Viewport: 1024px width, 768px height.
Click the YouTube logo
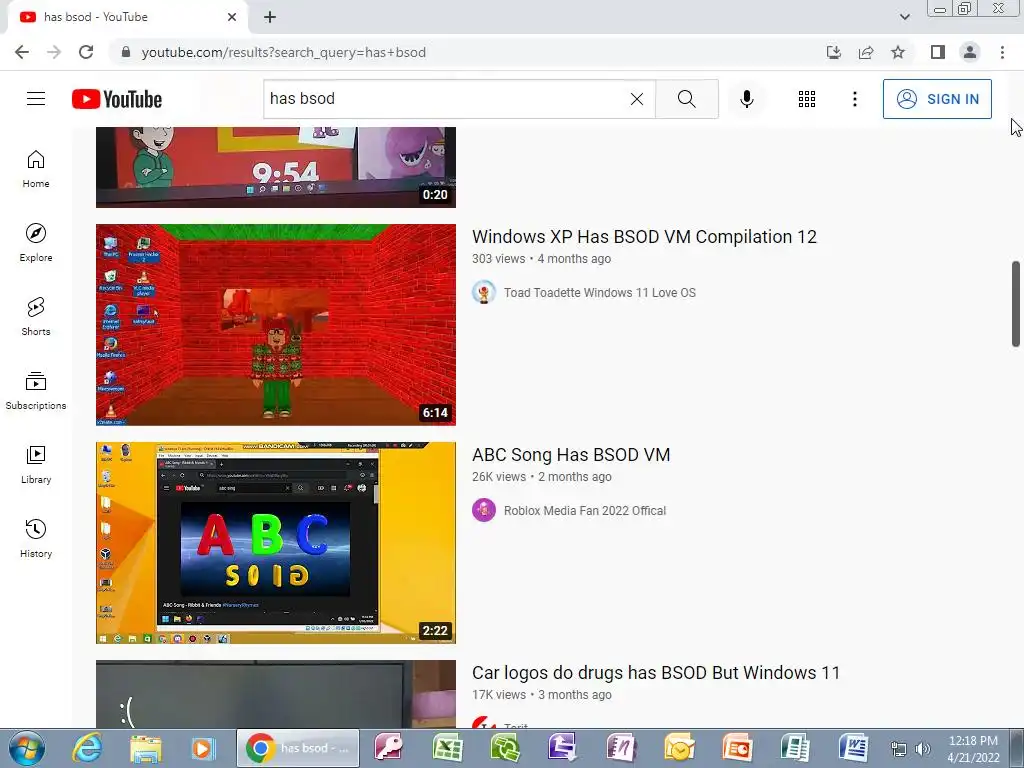(x=117, y=99)
